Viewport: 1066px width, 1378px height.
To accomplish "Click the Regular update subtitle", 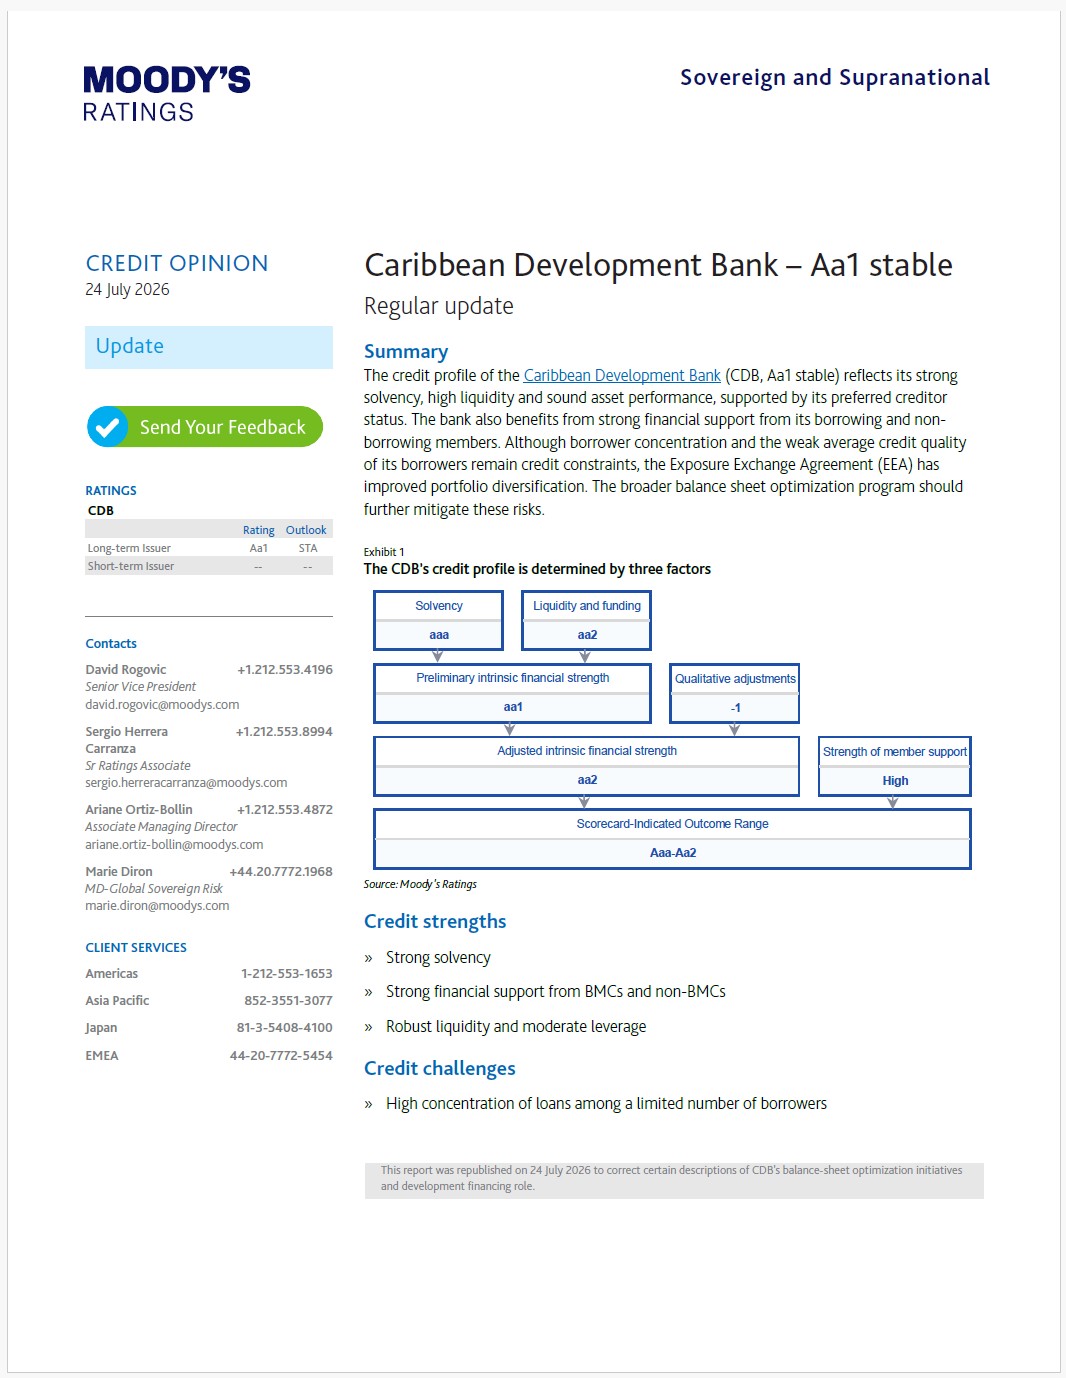I will point(439,306).
